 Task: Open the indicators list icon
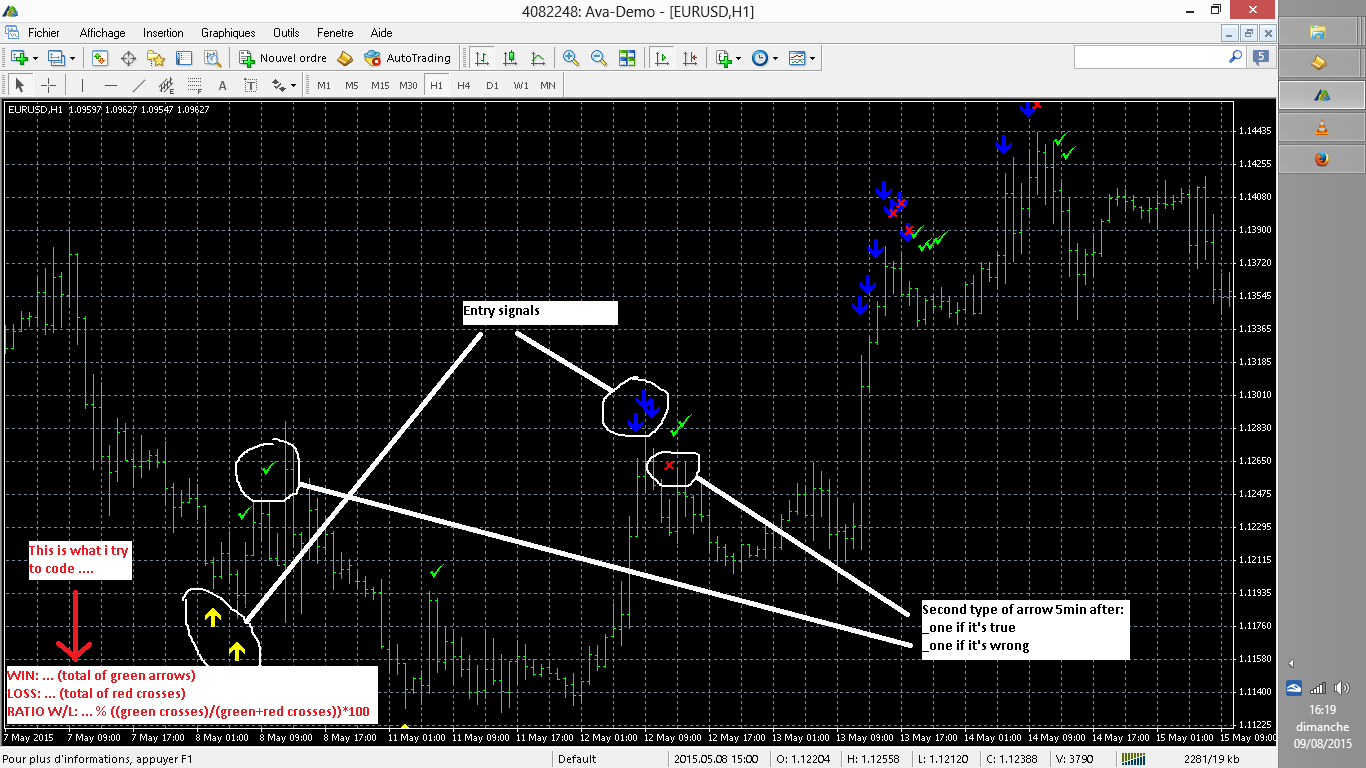tap(723, 58)
